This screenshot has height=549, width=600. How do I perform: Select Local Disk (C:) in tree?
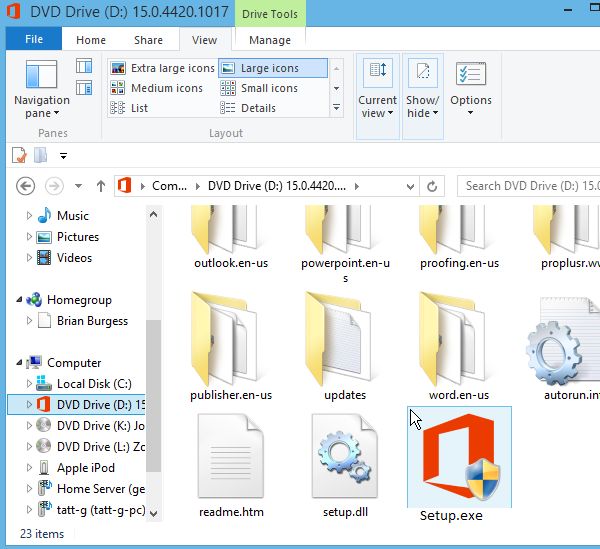[94, 384]
